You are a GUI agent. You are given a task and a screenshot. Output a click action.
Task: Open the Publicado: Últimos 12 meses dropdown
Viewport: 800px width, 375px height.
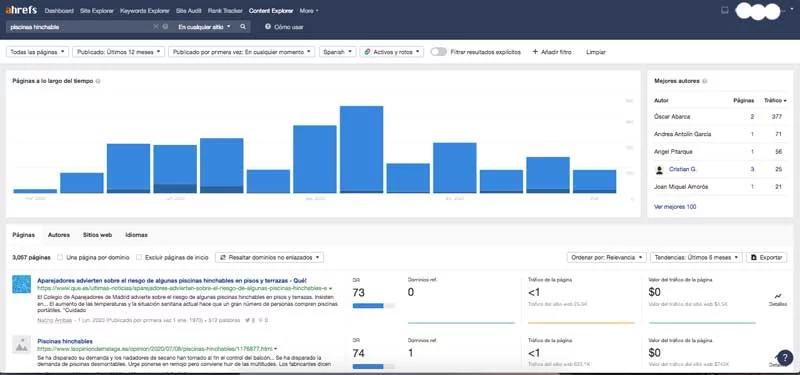click(118, 52)
